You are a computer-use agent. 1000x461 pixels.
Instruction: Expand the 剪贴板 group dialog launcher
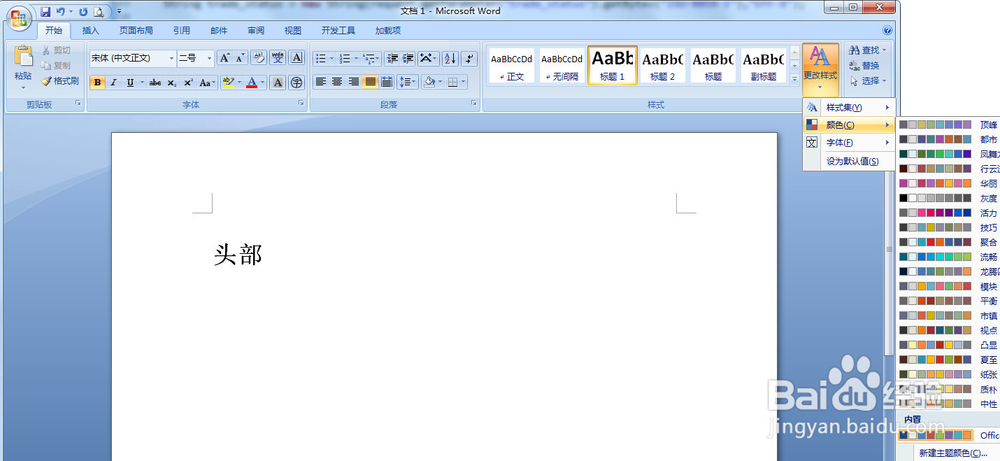[x=78, y=103]
